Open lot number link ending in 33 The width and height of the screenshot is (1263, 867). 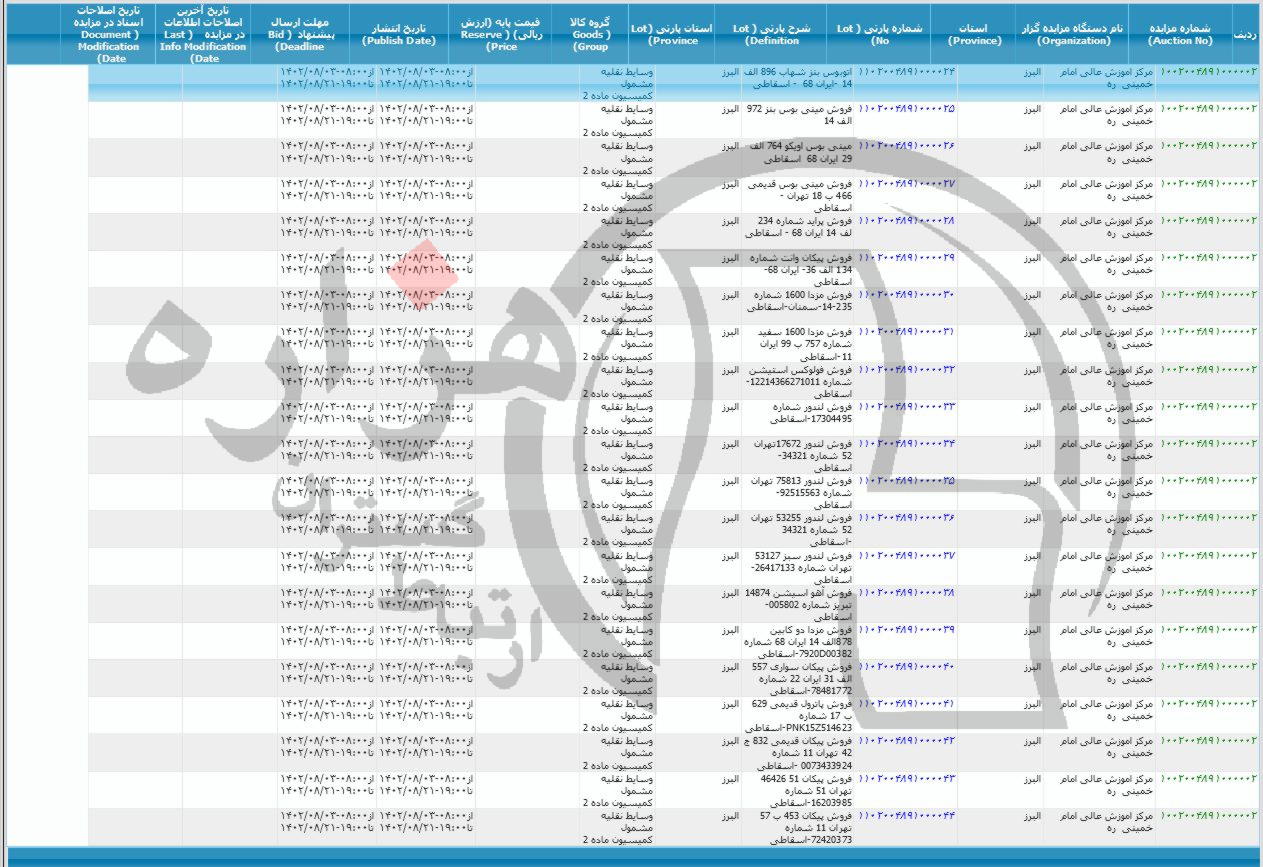point(907,407)
